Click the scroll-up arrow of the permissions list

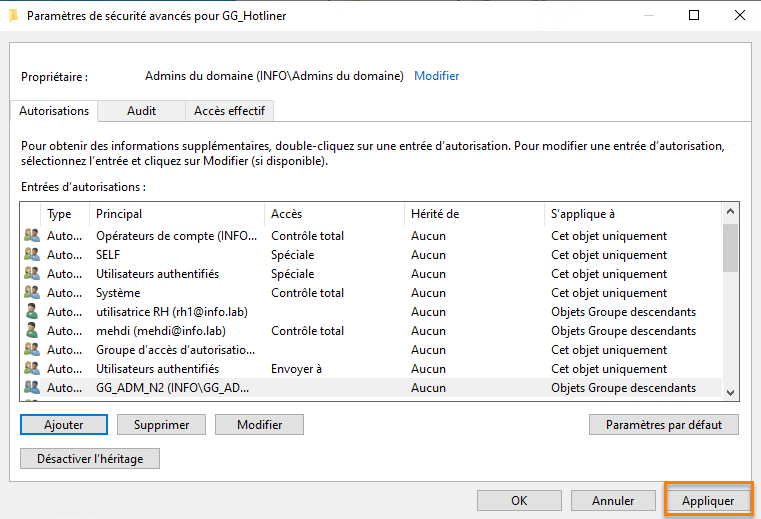pos(730,213)
